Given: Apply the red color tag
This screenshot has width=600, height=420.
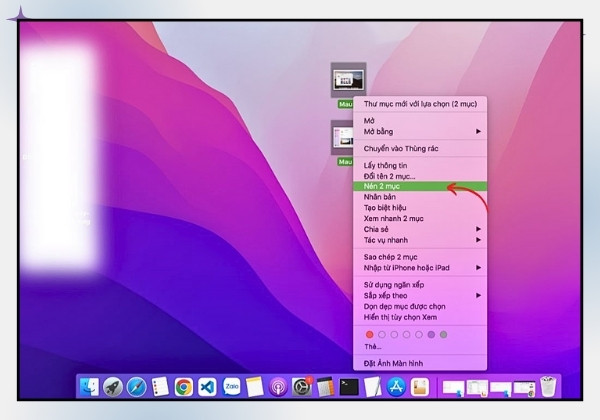Looking at the screenshot, I should (x=369, y=335).
